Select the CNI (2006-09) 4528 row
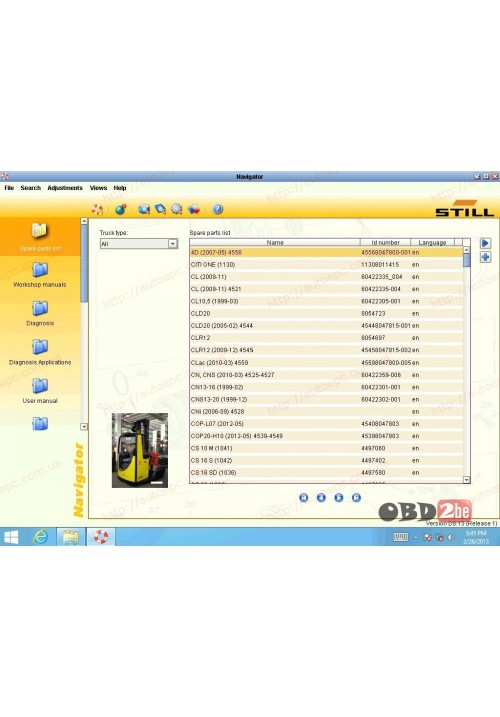The width and height of the screenshot is (500, 717). click(x=326, y=412)
